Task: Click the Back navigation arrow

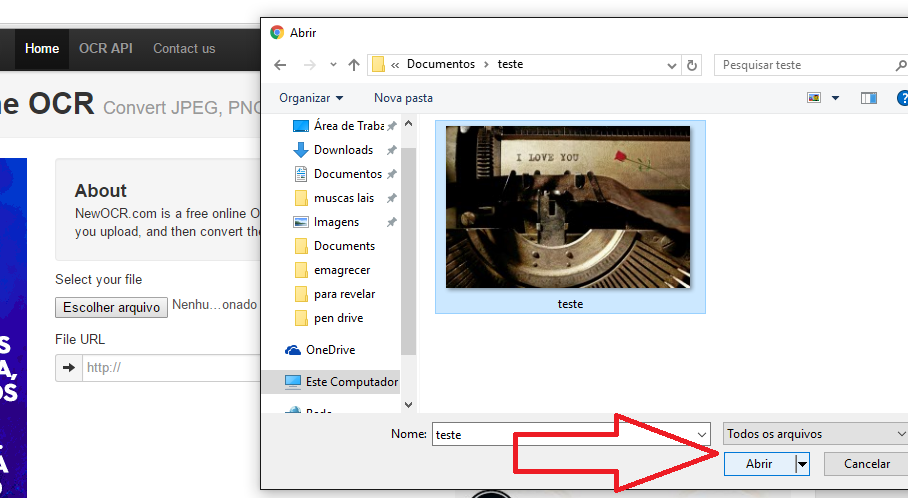Action: tap(282, 65)
